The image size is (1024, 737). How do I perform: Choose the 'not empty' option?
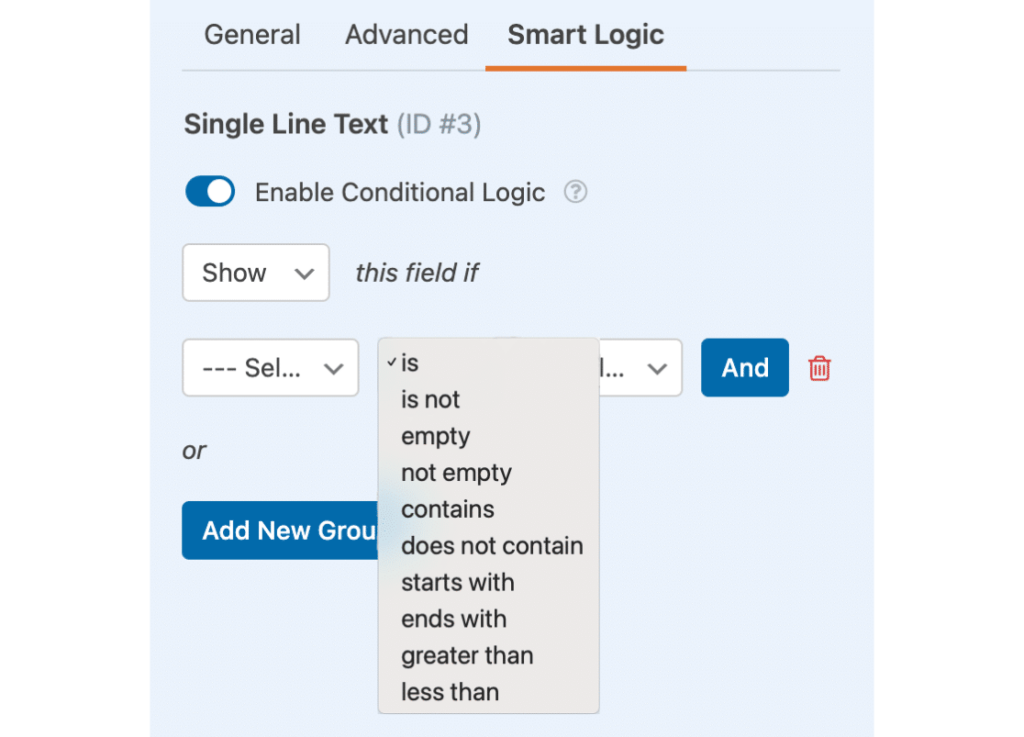coord(456,472)
